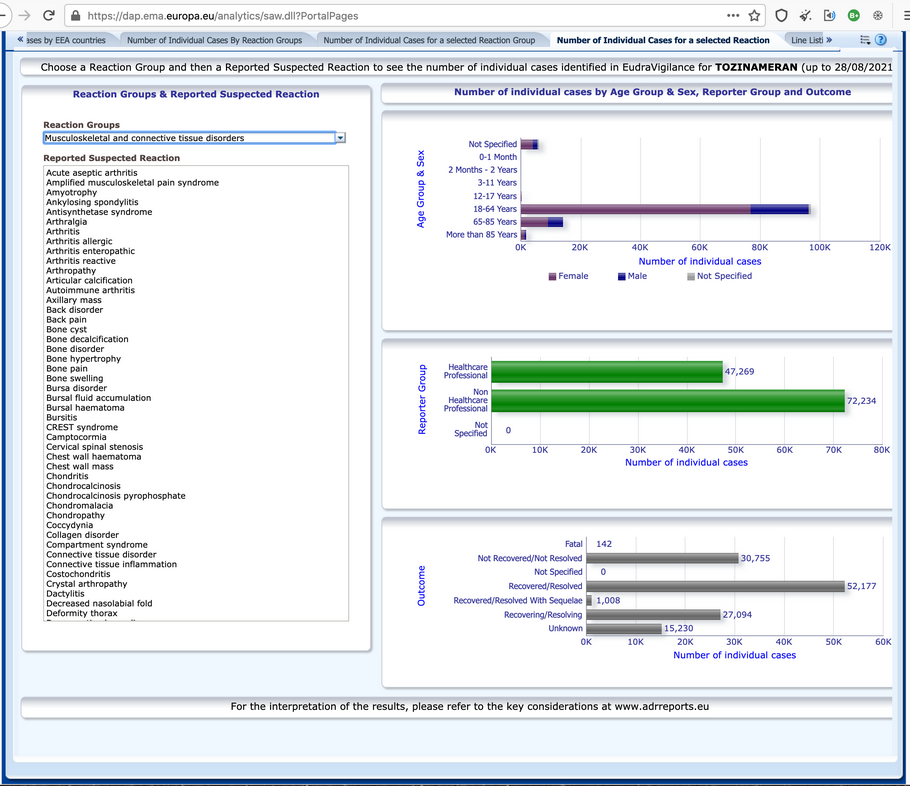
Task: Pick Arthritis reactive from list
Action: [81, 261]
